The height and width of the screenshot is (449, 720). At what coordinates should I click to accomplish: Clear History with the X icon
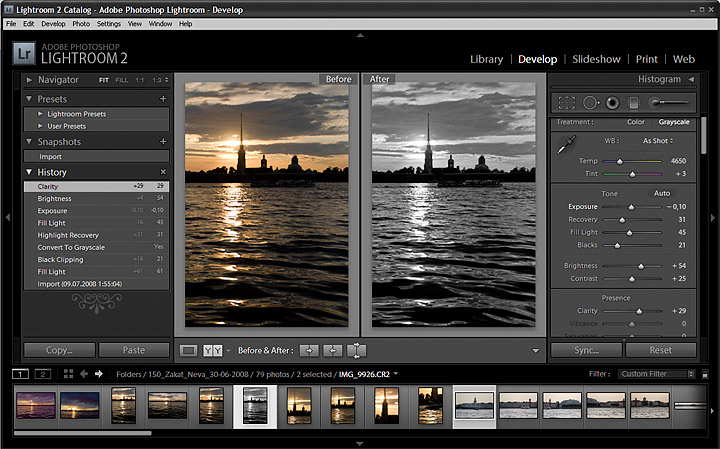163,172
